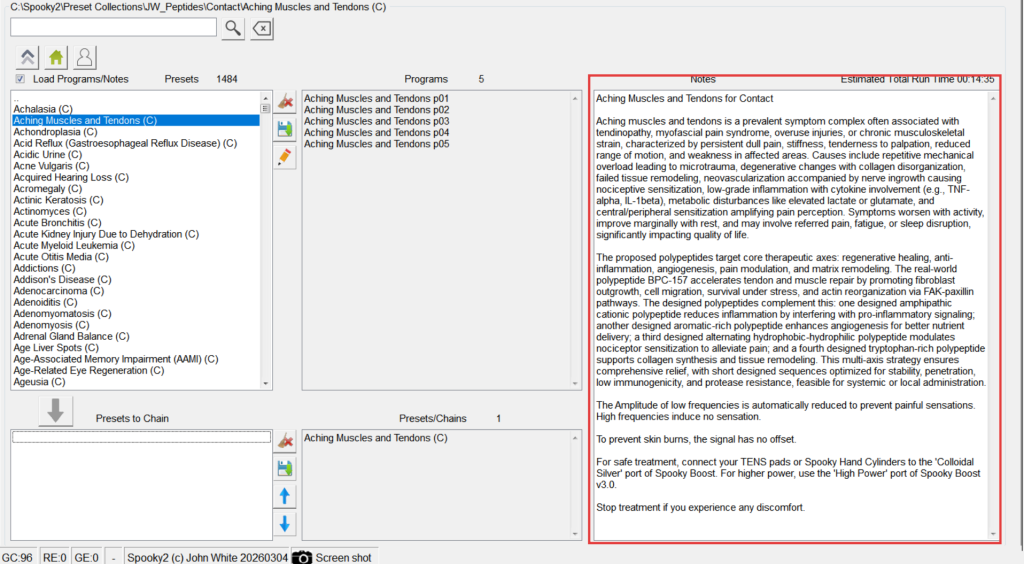Toggle the Load Programs/Notes checkbox
Screen dimensions: 1024x564
(20, 79)
